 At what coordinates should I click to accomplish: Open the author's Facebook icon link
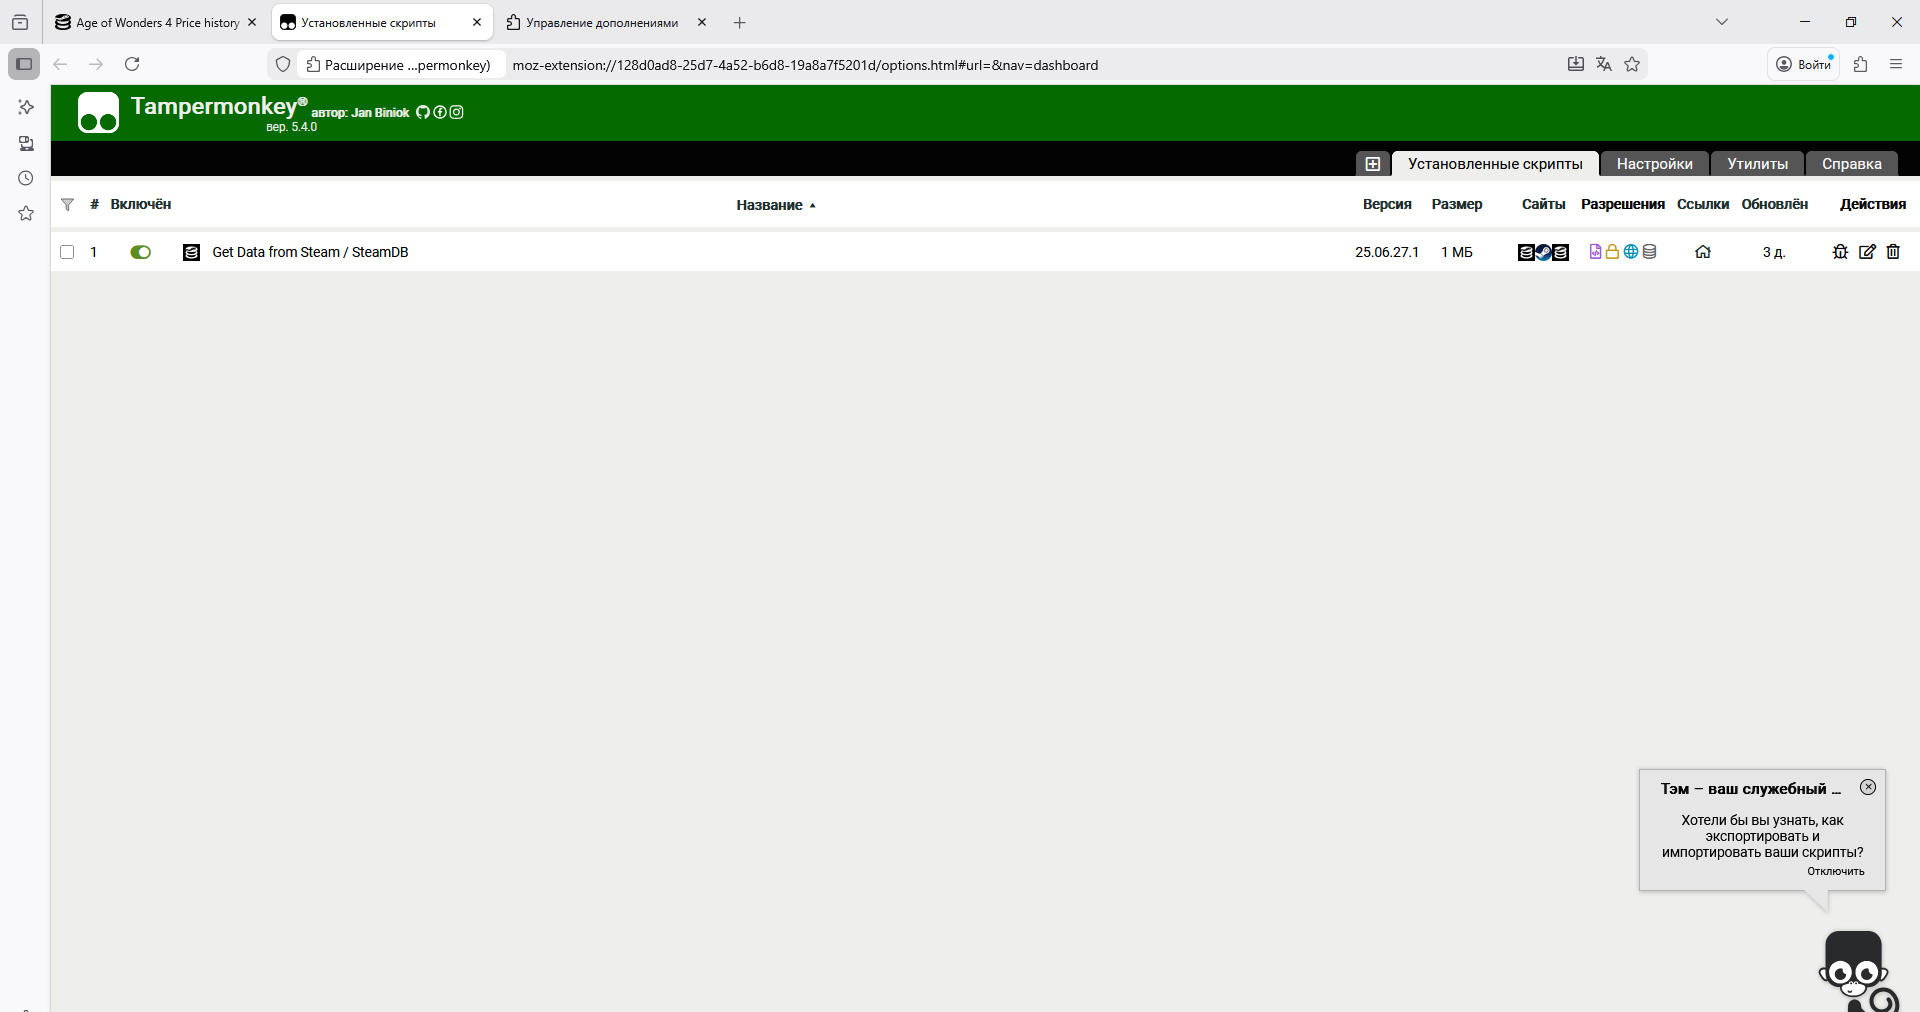click(x=440, y=112)
